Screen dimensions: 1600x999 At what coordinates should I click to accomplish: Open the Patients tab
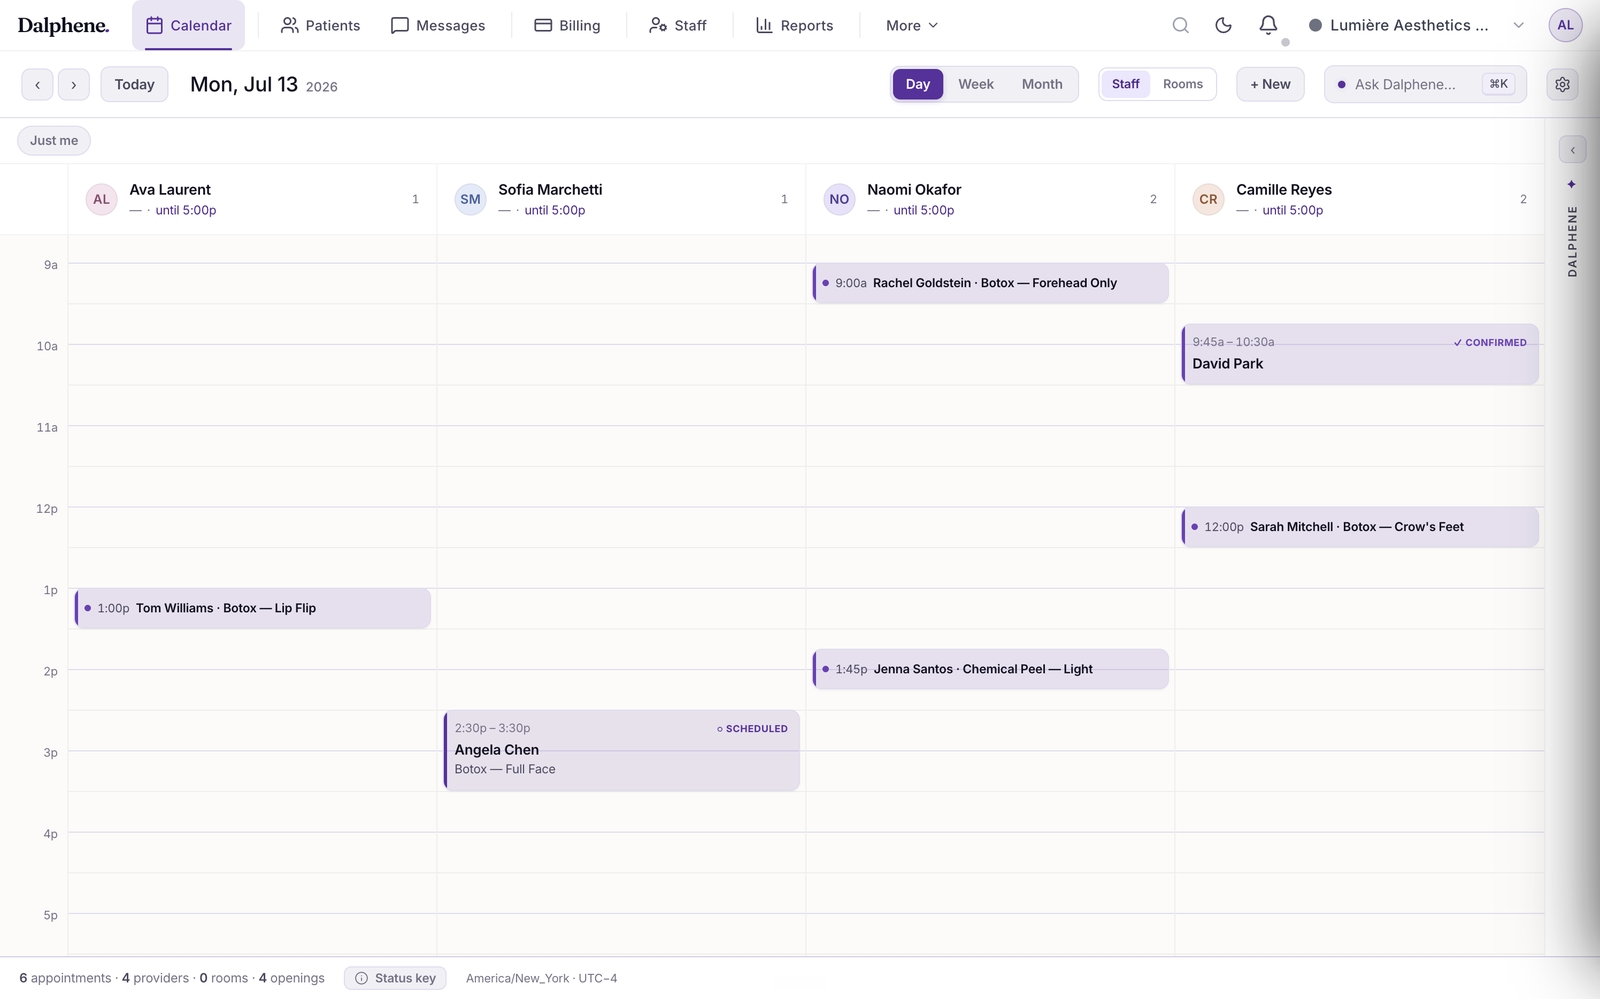pyautogui.click(x=320, y=25)
